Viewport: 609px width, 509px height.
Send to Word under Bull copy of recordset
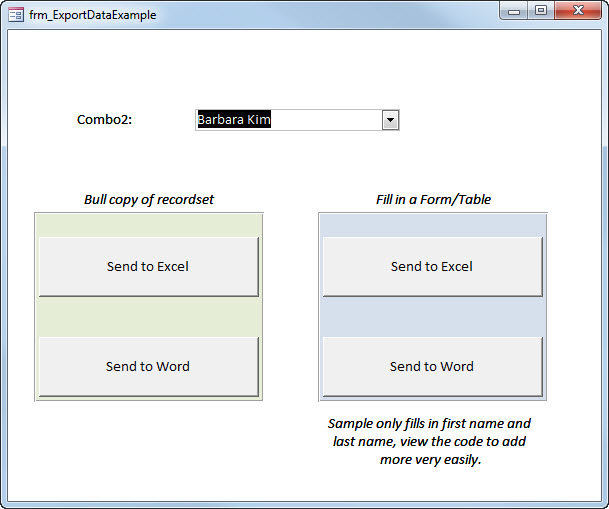[149, 367]
